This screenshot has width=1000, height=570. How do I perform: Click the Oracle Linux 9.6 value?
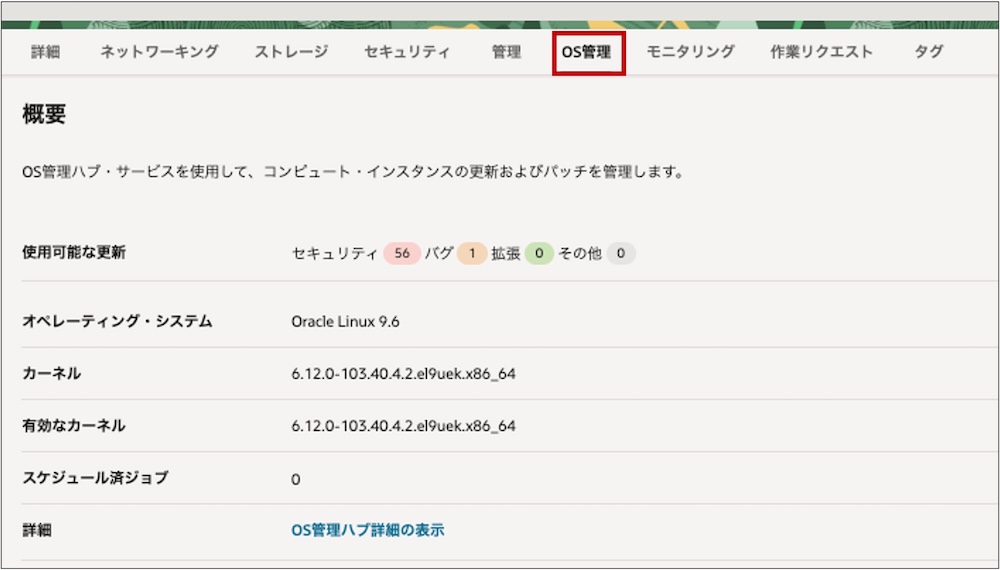(x=346, y=322)
